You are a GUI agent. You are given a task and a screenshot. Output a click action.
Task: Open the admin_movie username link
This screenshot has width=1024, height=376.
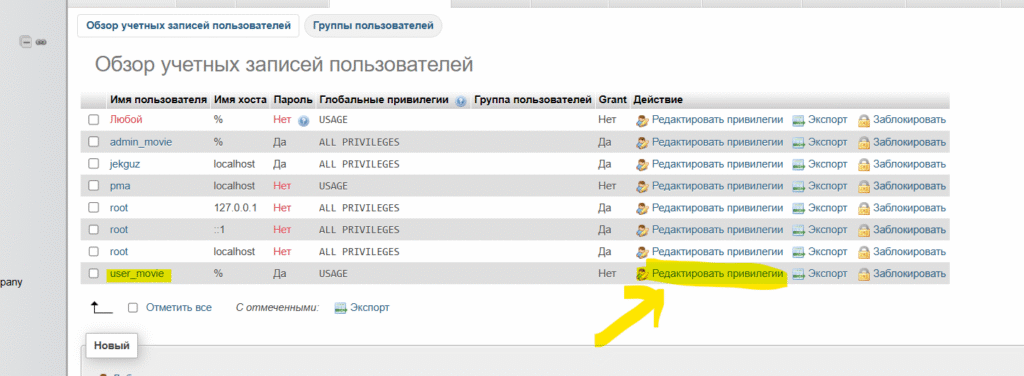pyautogui.click(x=141, y=142)
